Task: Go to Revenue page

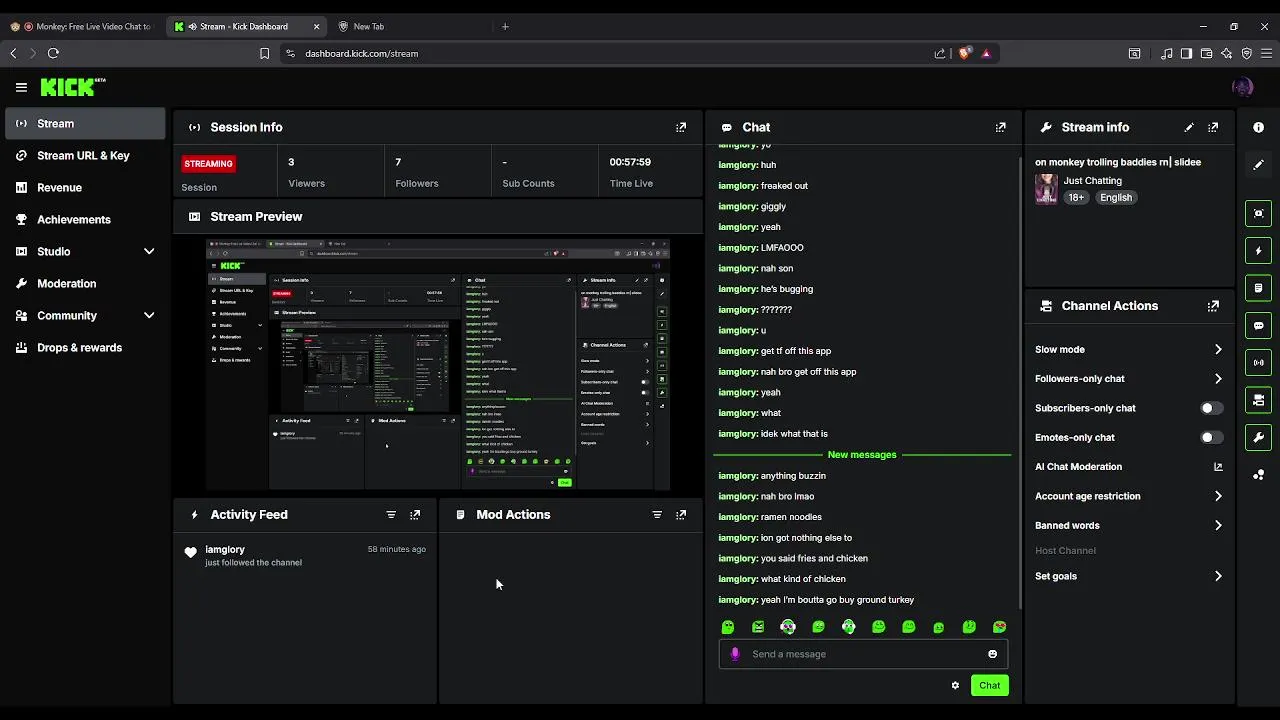Action: point(85,187)
